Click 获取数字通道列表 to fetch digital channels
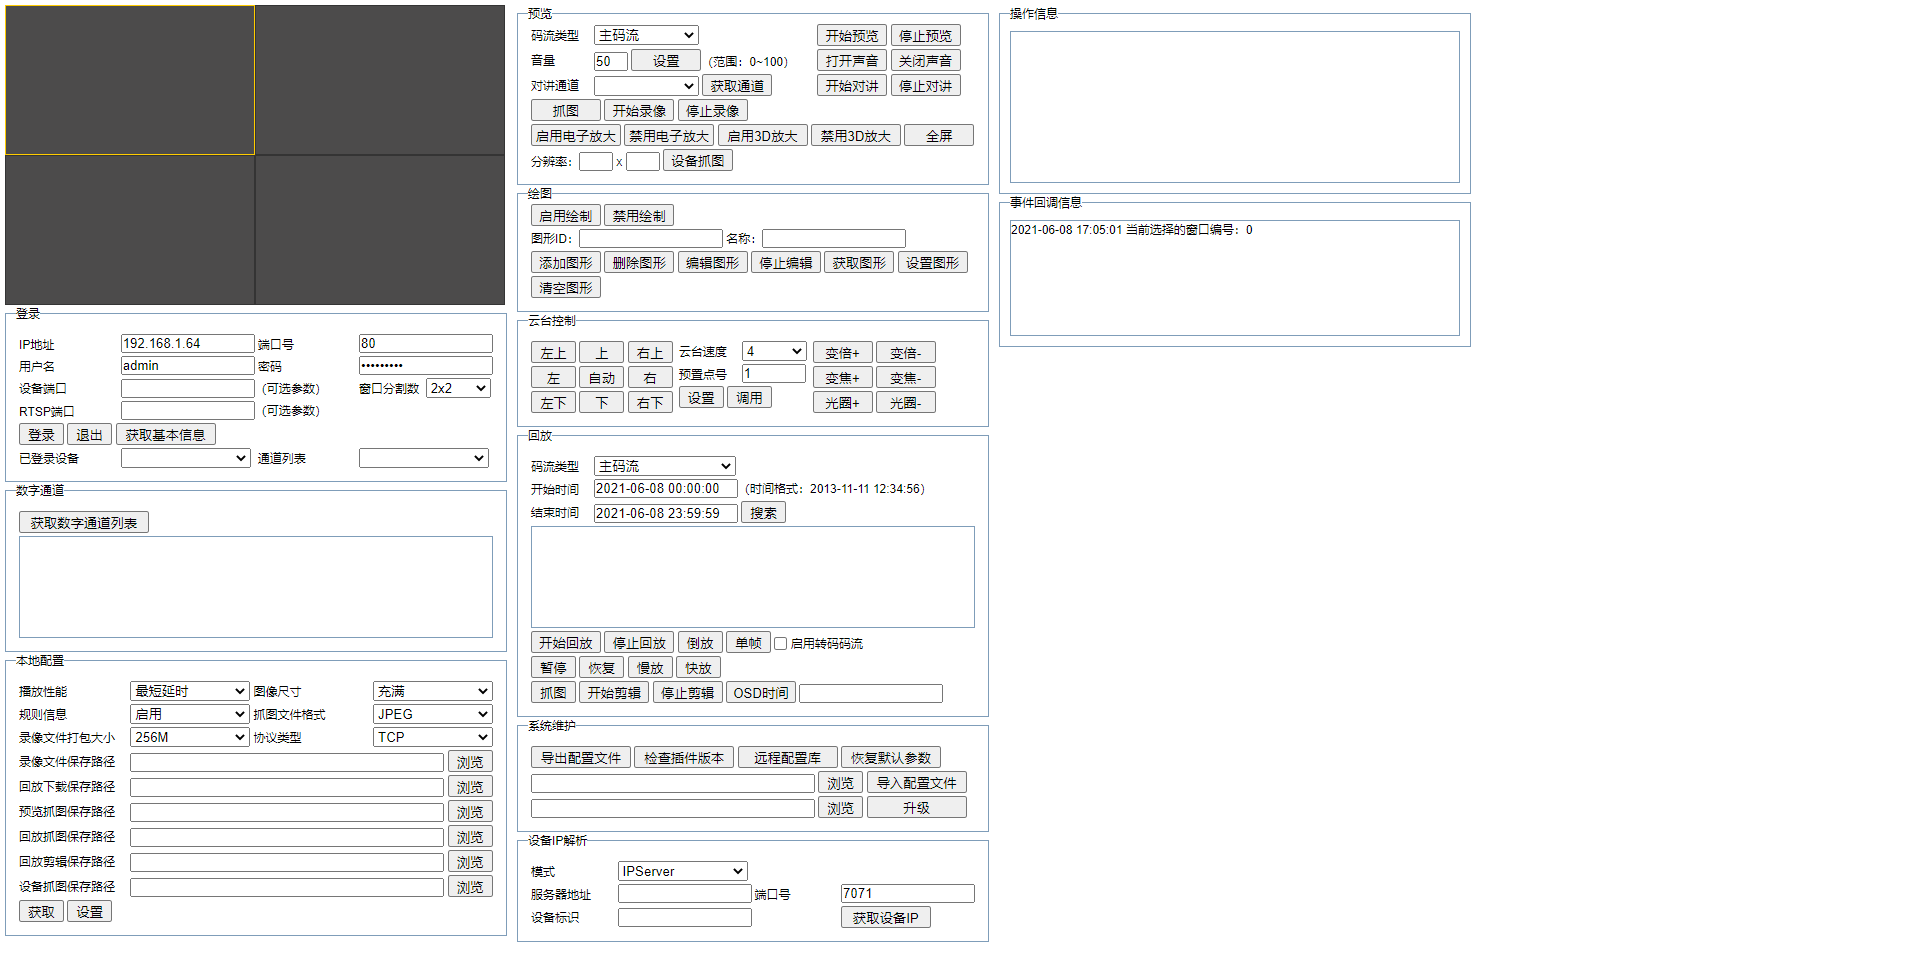Image resolution: width=1920 pixels, height=969 pixels. click(x=84, y=521)
